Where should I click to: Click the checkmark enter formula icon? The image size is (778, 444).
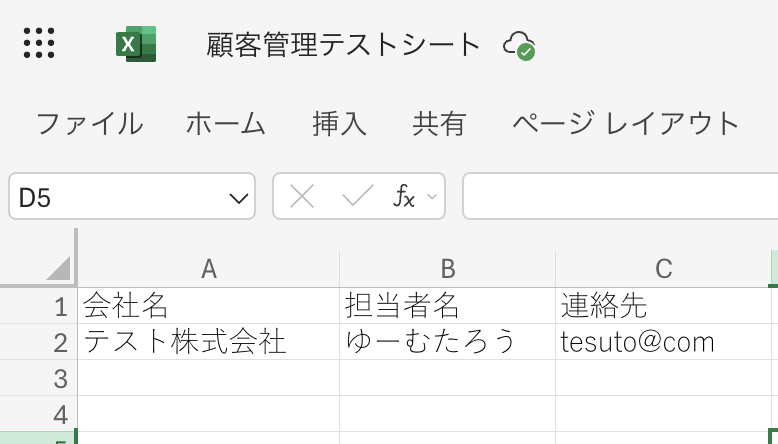coord(357,196)
